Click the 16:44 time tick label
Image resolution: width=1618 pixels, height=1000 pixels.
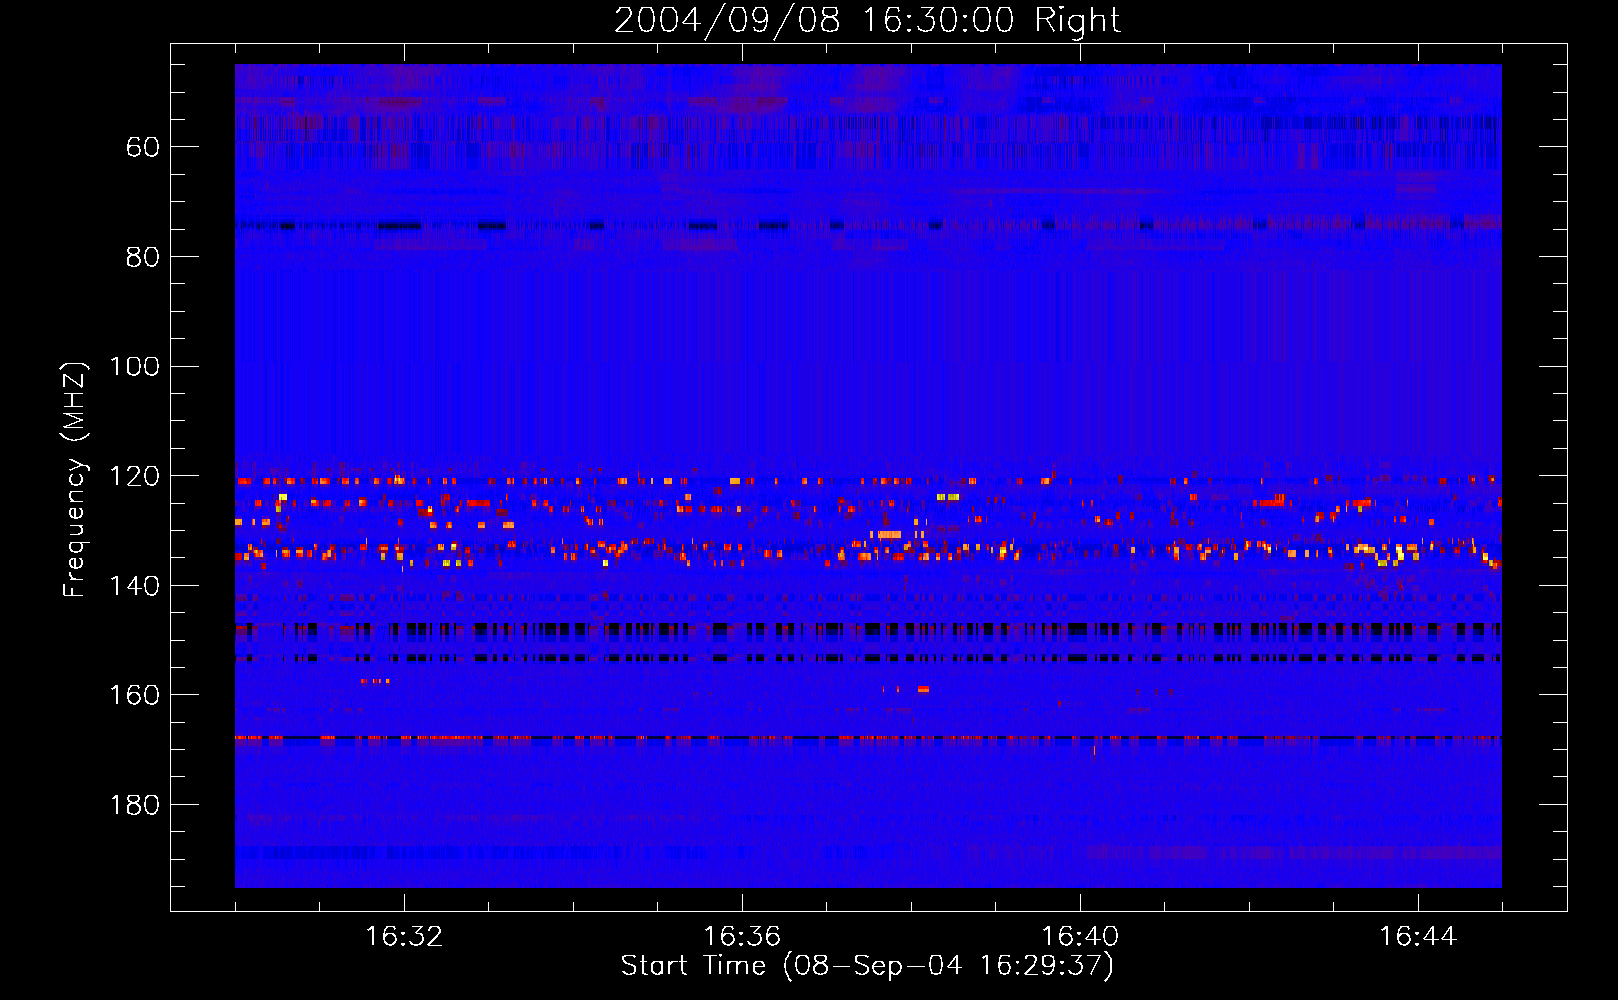pos(1418,937)
